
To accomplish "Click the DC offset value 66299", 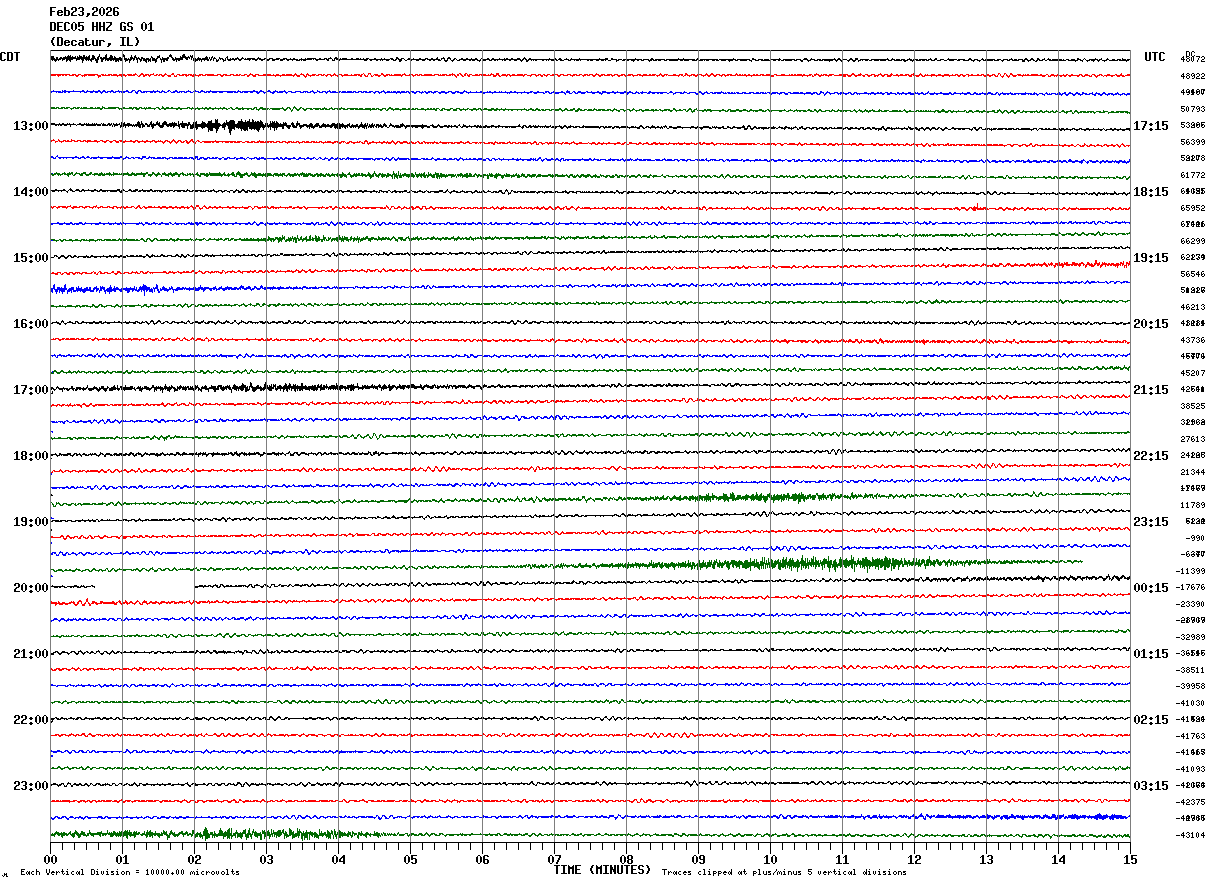I will [1192, 242].
